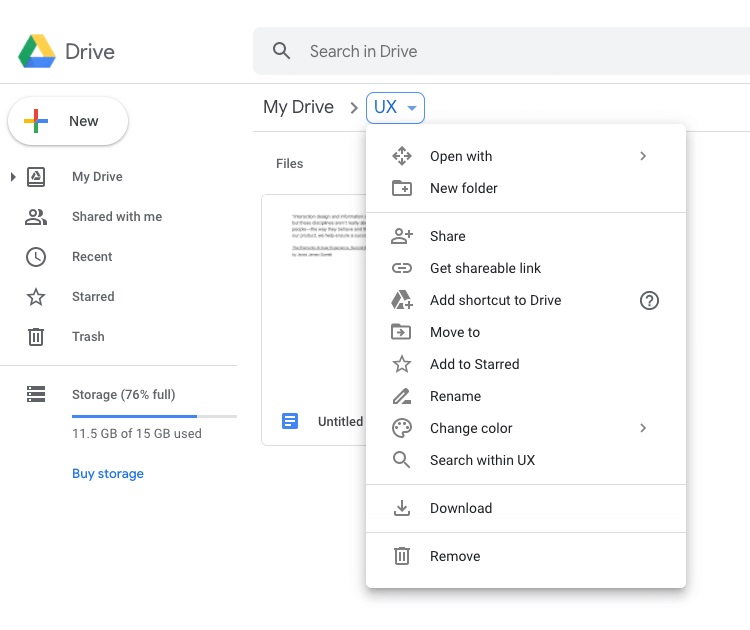750x630 pixels.
Task: Select Get shareable link option
Action: pos(485,268)
